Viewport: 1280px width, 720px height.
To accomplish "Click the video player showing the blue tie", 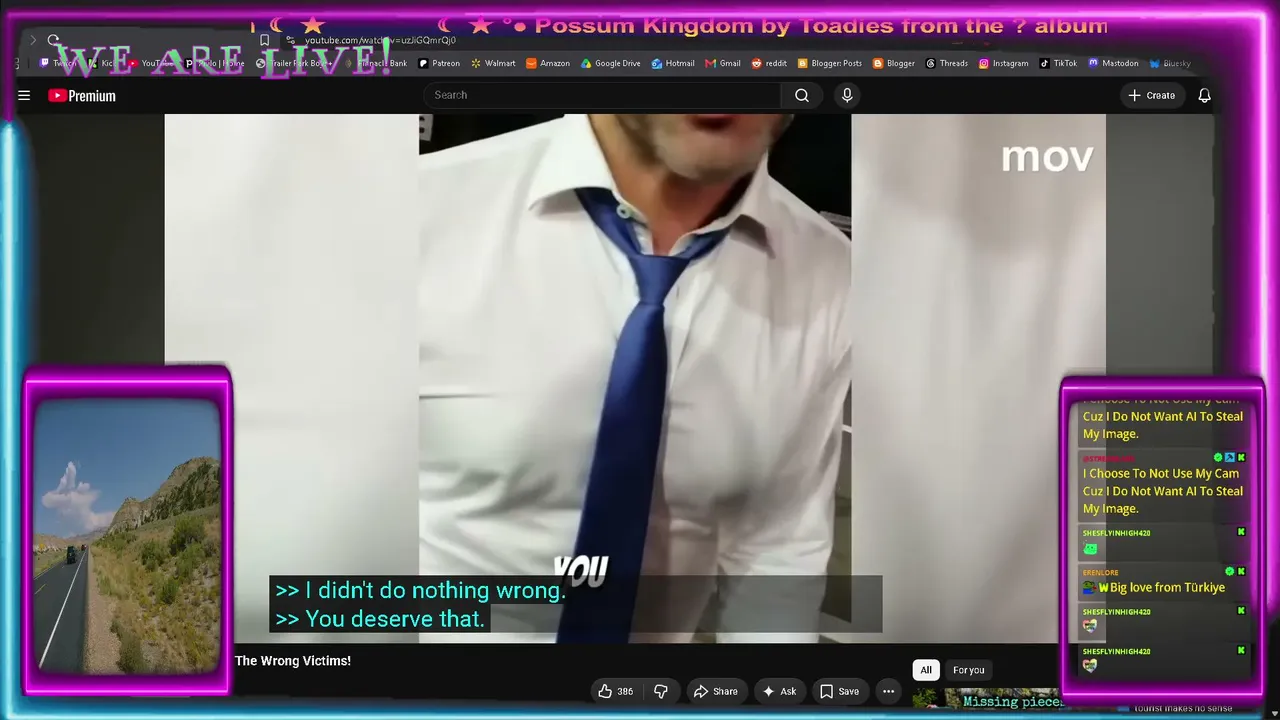I will click(x=635, y=378).
